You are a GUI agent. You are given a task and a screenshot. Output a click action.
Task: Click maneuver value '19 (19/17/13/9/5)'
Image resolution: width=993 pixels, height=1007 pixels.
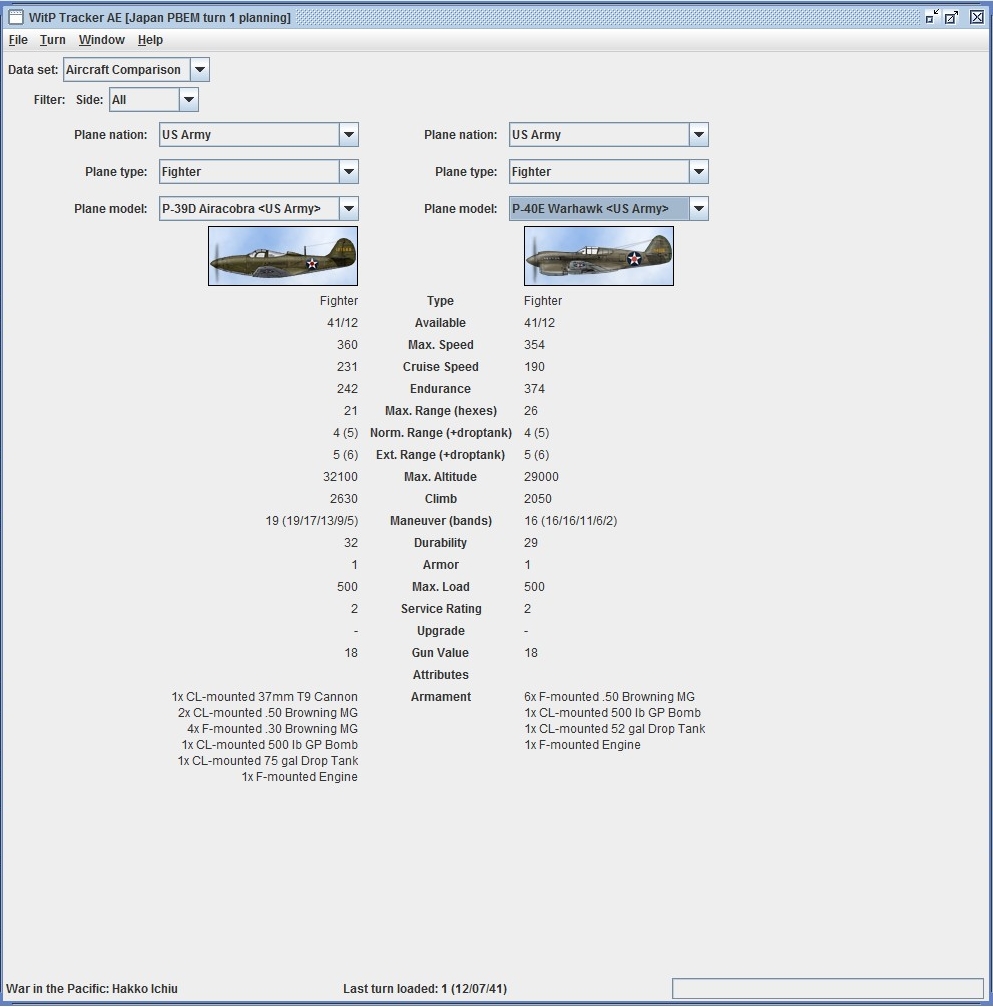[x=312, y=521]
